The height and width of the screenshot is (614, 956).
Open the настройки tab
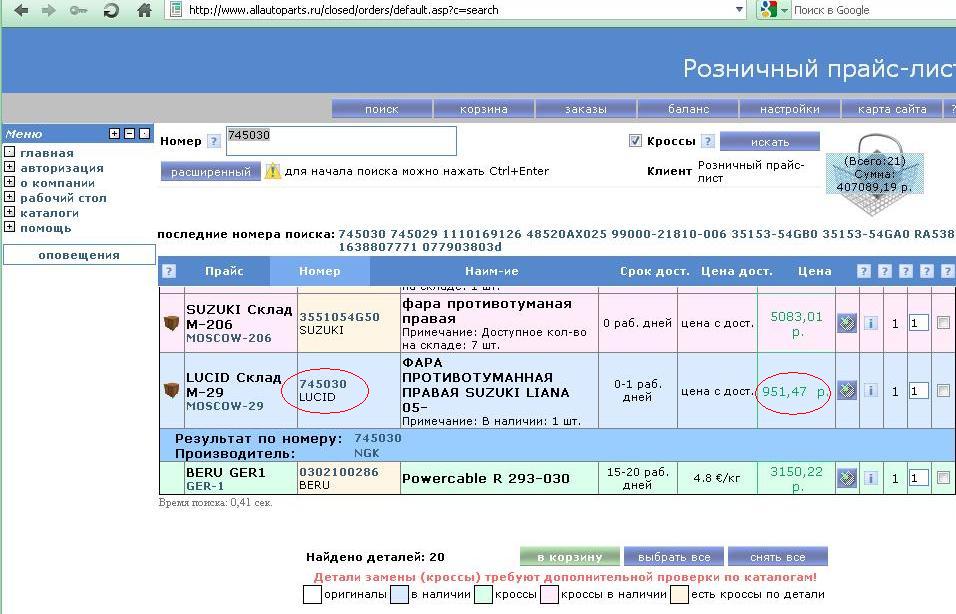click(790, 109)
